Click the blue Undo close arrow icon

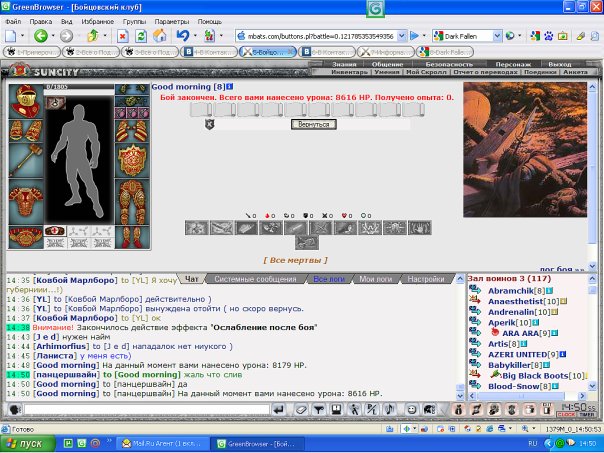pyautogui.click(x=183, y=36)
